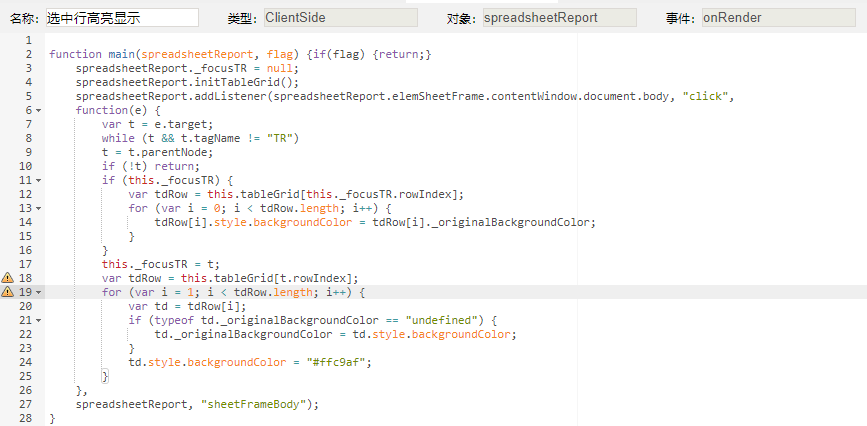Image resolution: width=867 pixels, height=426 pixels.
Task: Collapse the fold arrow at line 19
Action: click(38, 292)
